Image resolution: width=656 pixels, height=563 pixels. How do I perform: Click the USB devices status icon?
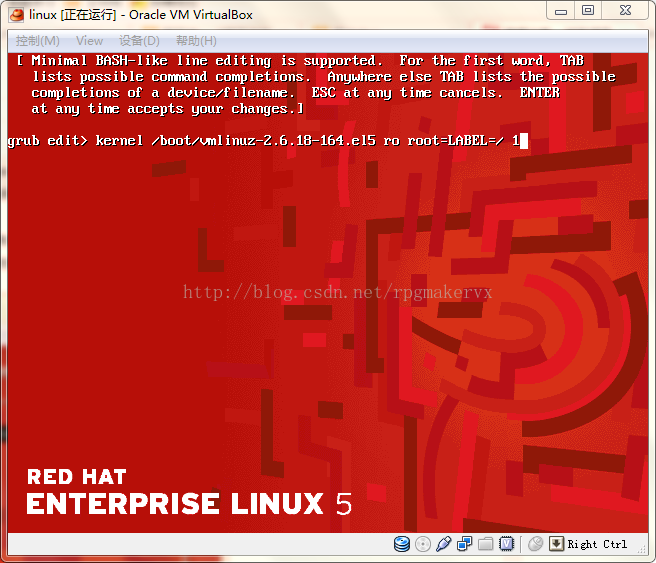point(443,544)
